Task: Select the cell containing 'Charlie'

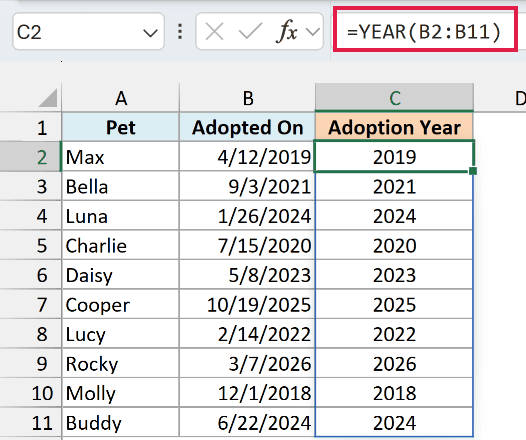Action: (121, 245)
